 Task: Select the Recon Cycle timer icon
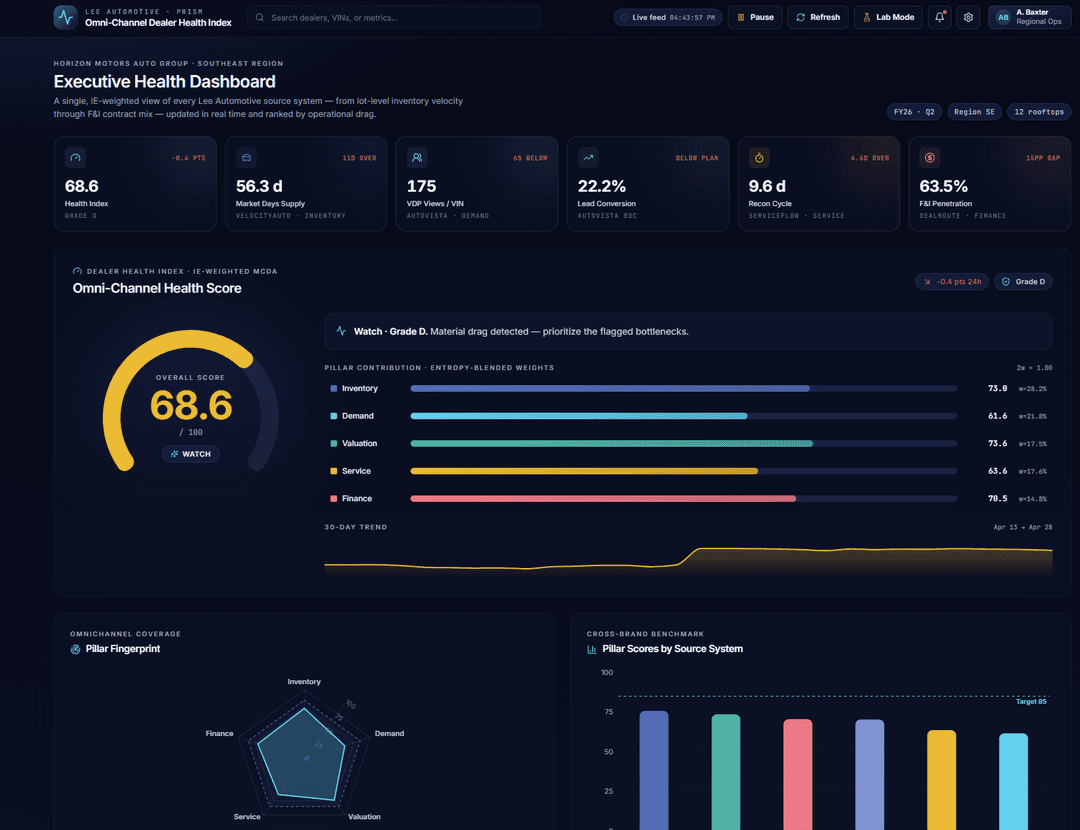click(759, 157)
